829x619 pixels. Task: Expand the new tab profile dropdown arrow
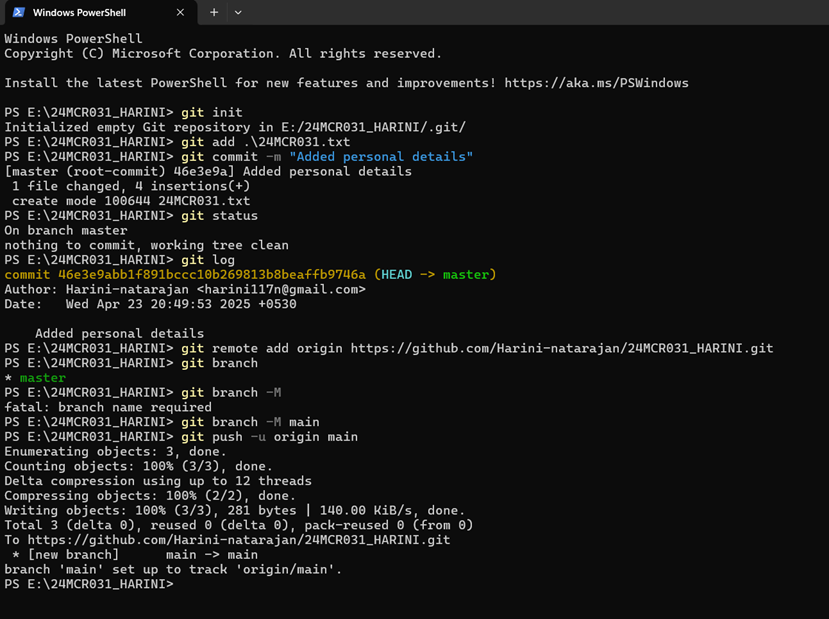coord(238,12)
